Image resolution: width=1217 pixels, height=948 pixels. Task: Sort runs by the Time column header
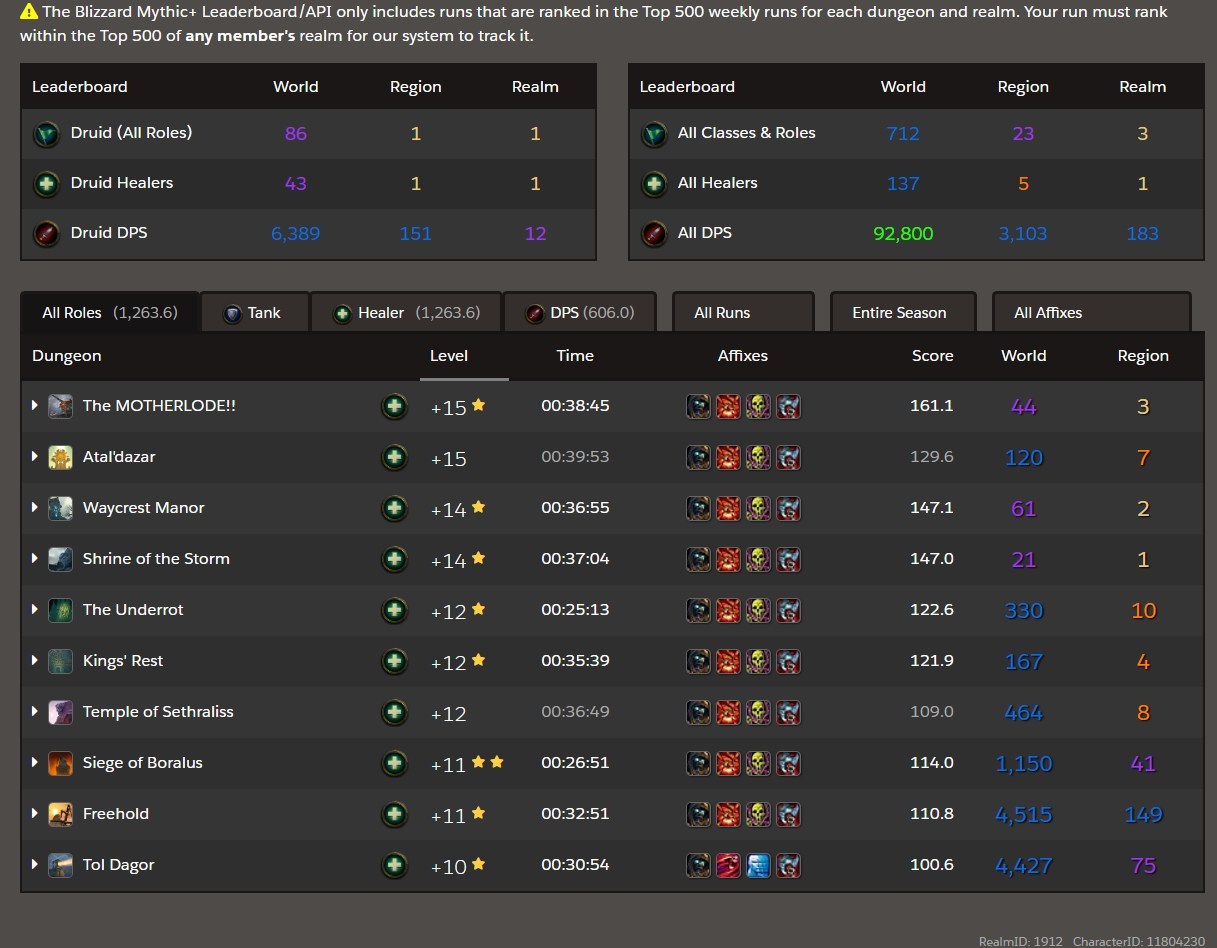coord(575,356)
